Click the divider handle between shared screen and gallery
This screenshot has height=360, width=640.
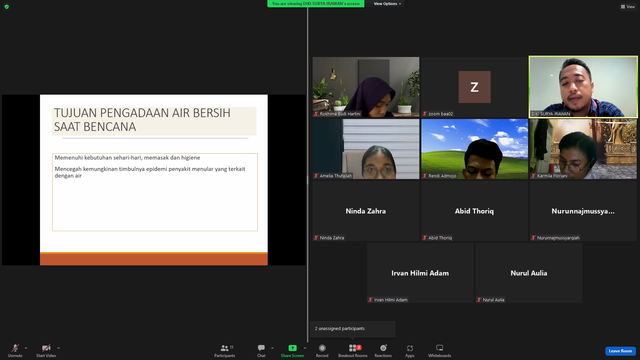tap(308, 180)
